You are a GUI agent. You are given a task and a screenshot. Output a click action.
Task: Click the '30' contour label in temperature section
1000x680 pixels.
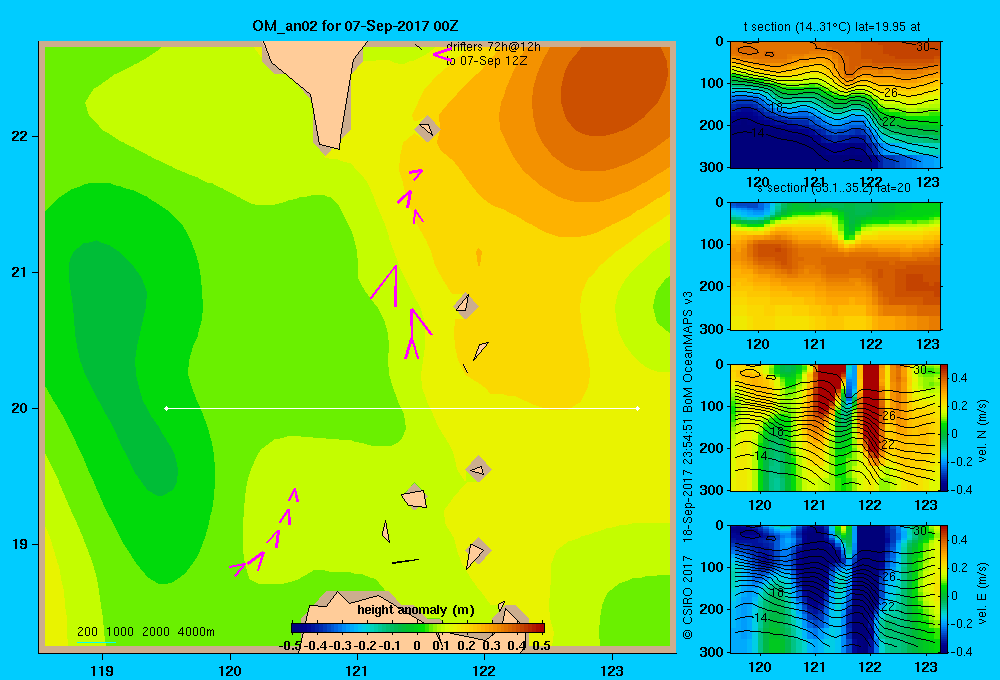click(923, 47)
